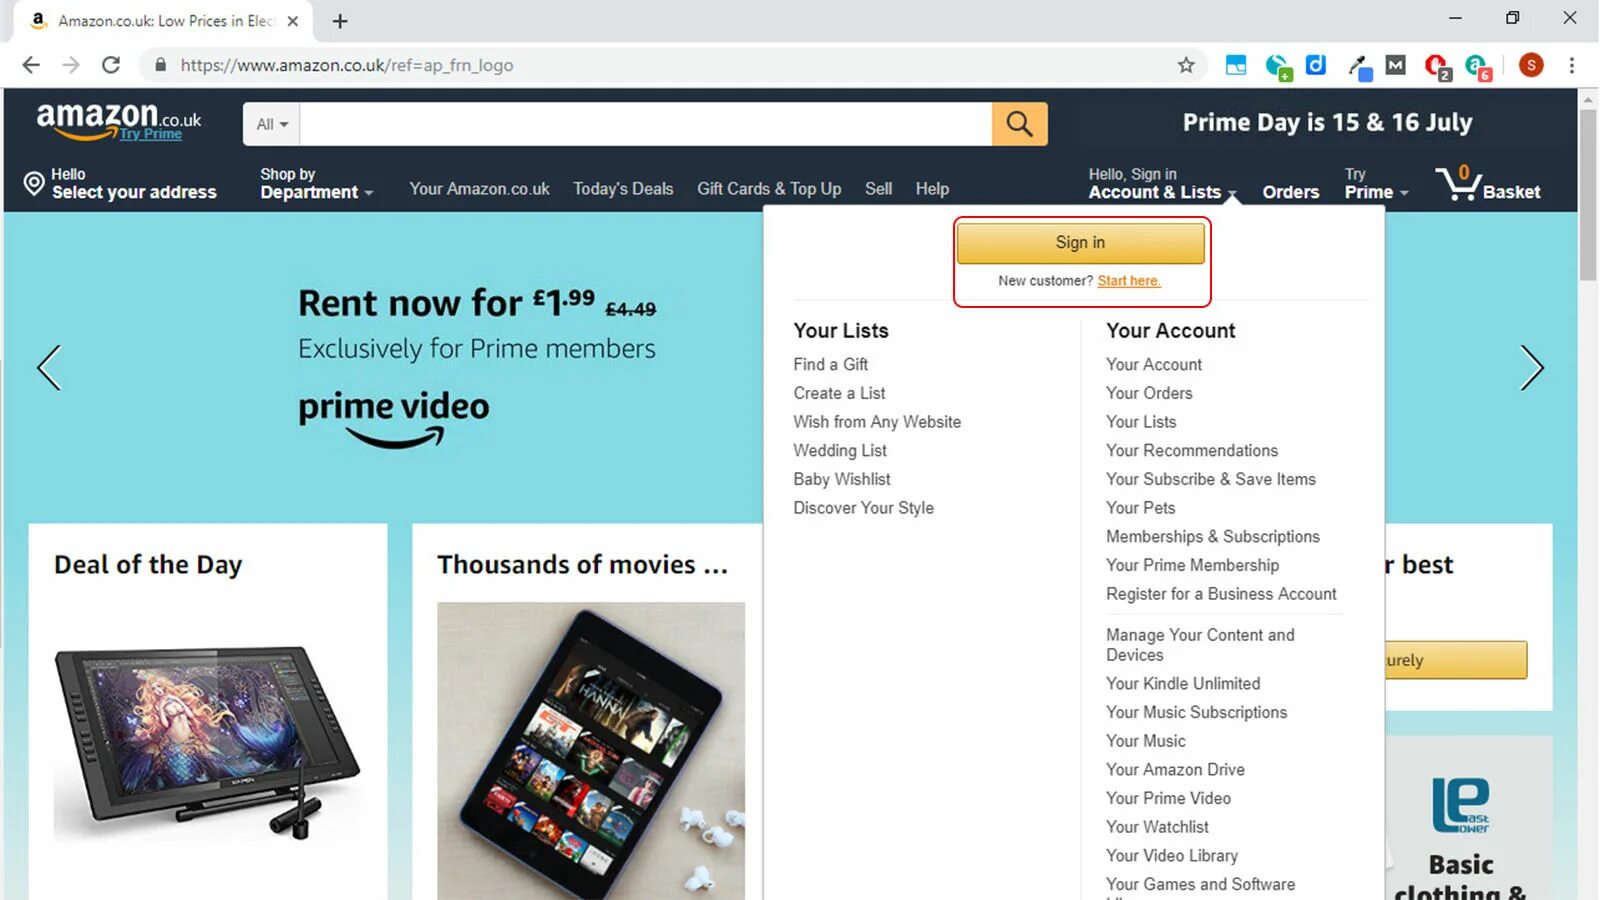Click the green extension icon with badge 6

1478,66
